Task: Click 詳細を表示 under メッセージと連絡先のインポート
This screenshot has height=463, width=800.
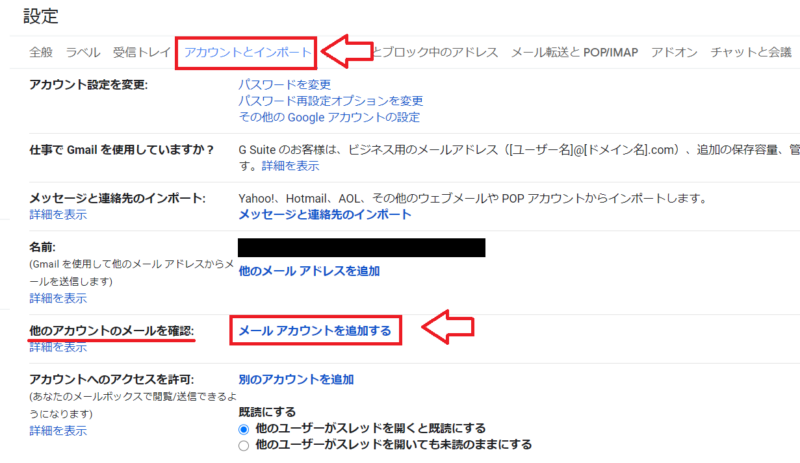Action: click(x=58, y=214)
